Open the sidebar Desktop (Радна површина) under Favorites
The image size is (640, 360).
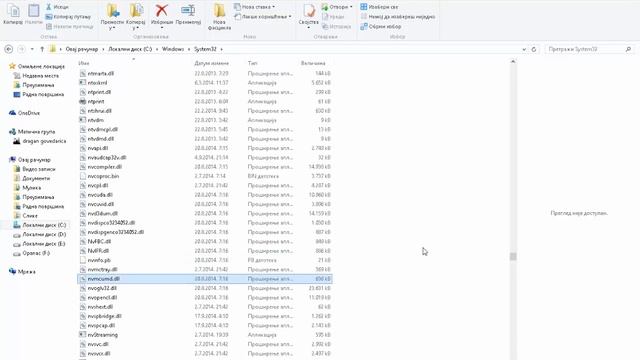[39, 94]
